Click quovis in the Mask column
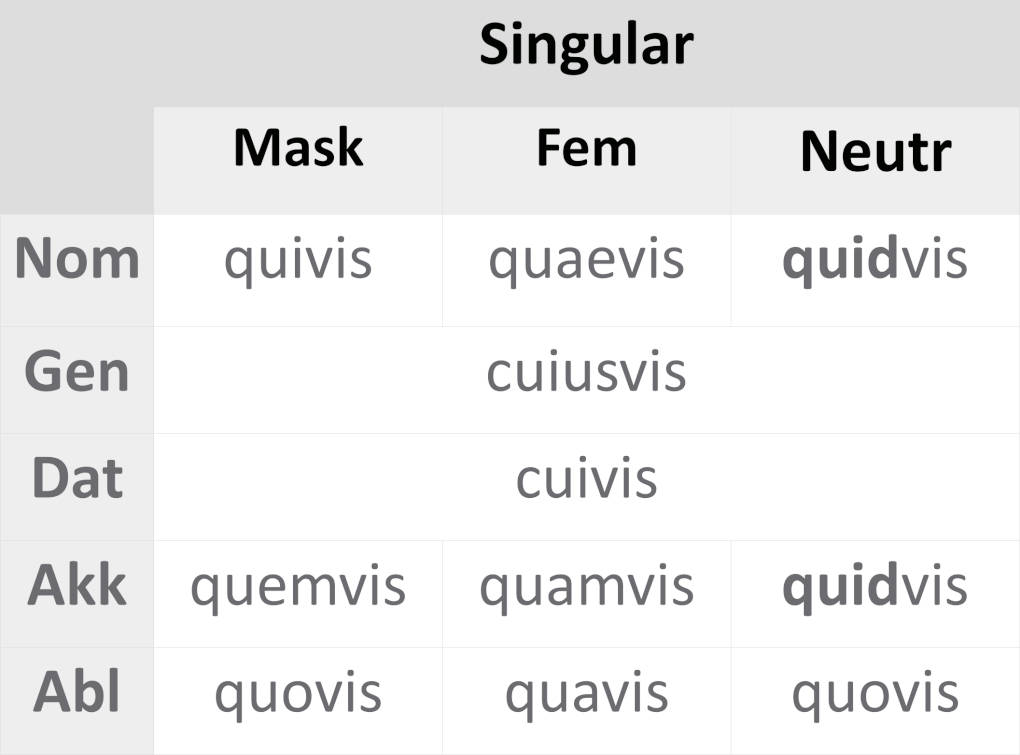The width and height of the screenshot is (1020, 755). (x=298, y=693)
